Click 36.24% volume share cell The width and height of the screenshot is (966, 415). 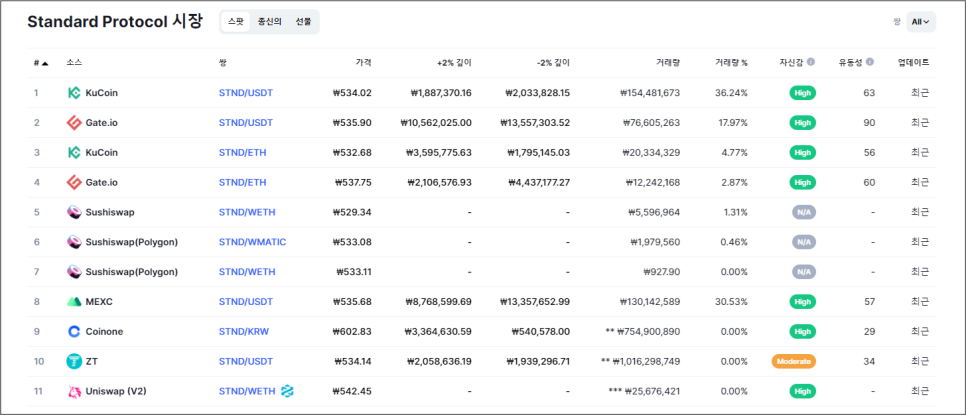(732, 93)
